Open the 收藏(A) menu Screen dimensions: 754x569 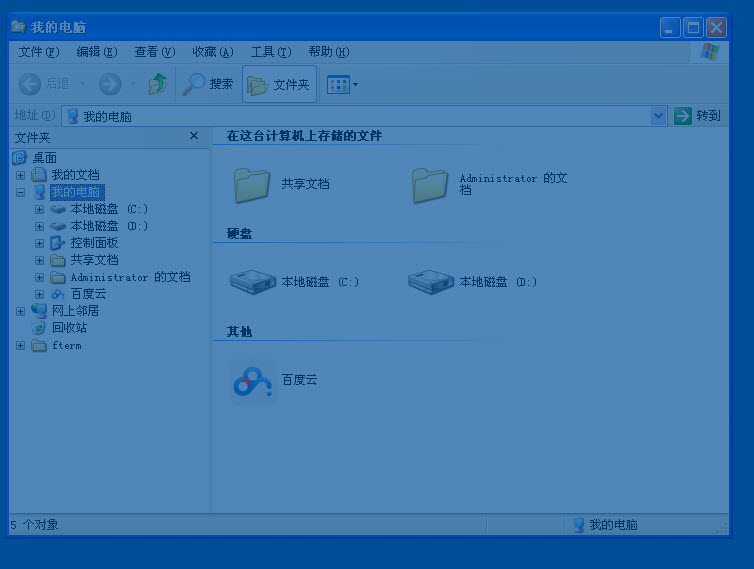[213, 52]
